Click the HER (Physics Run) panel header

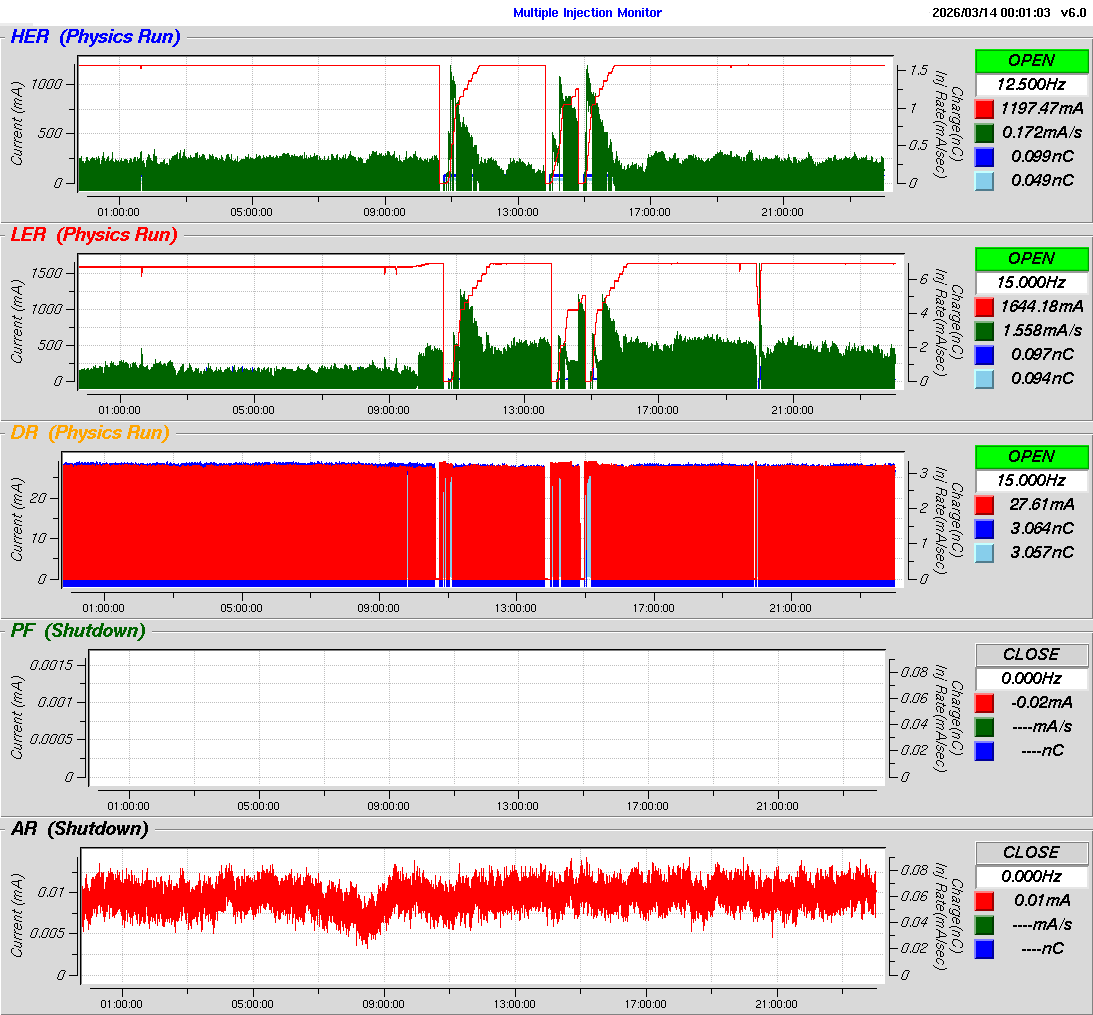[95, 38]
